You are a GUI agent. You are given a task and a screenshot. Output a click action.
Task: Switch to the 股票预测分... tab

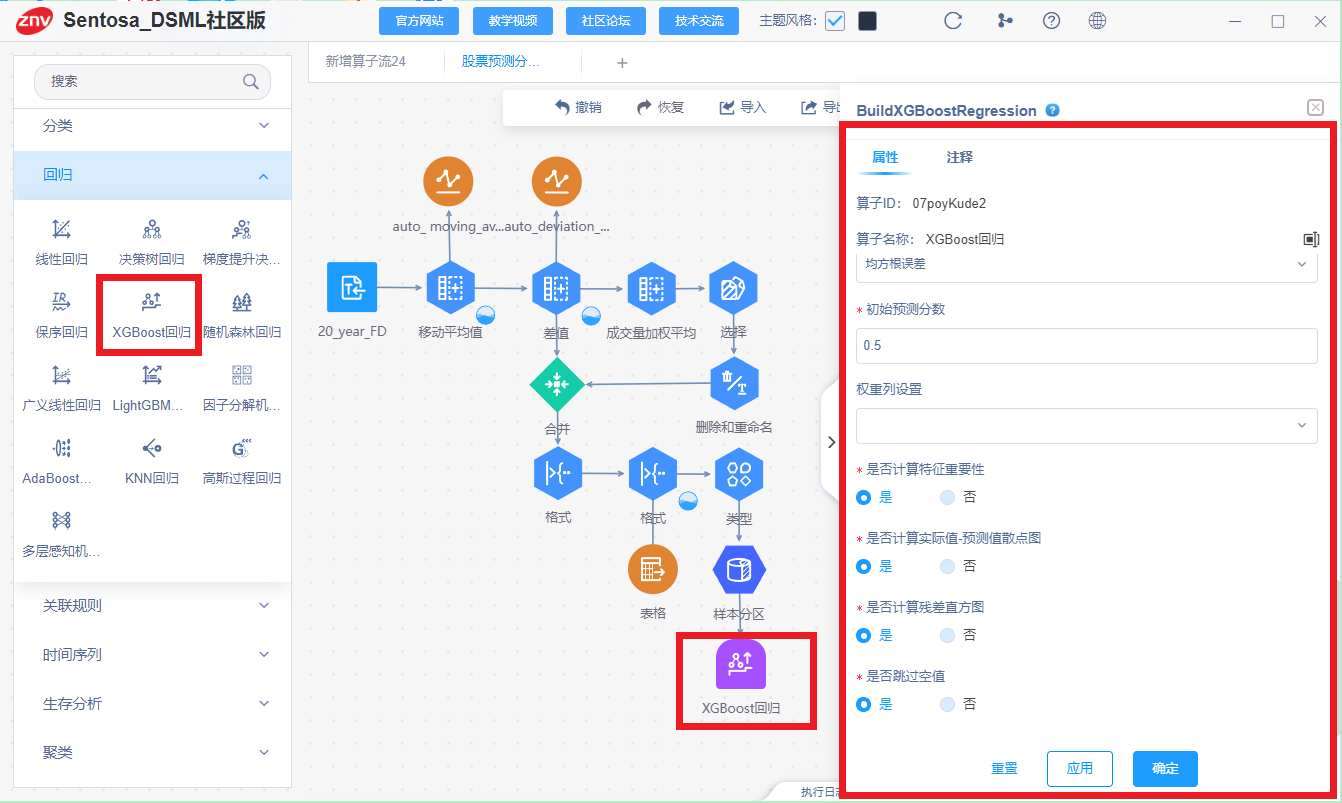tap(500, 61)
